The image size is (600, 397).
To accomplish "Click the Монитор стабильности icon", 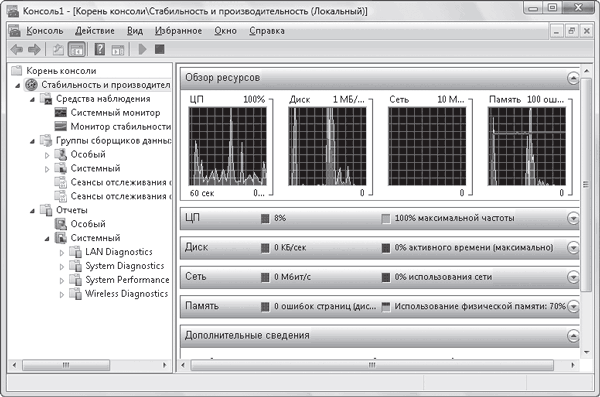I will 60,126.
